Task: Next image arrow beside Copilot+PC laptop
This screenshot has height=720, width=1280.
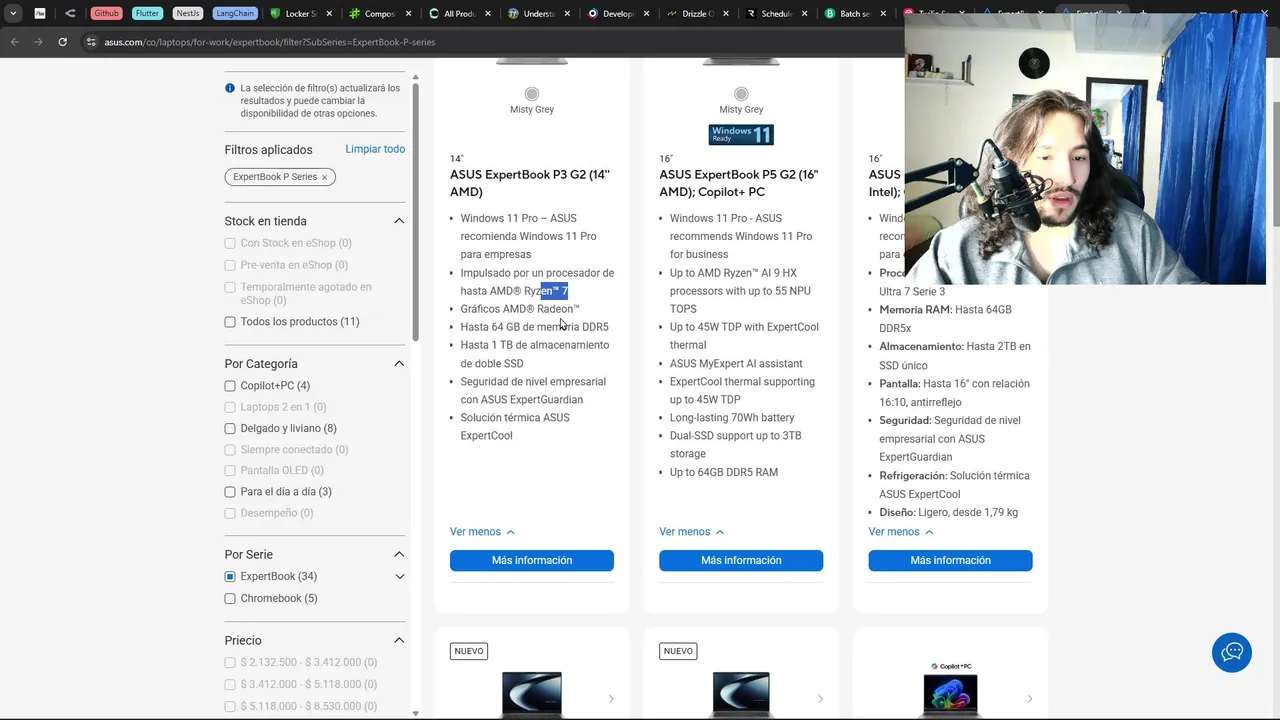Action: [x=1029, y=699]
